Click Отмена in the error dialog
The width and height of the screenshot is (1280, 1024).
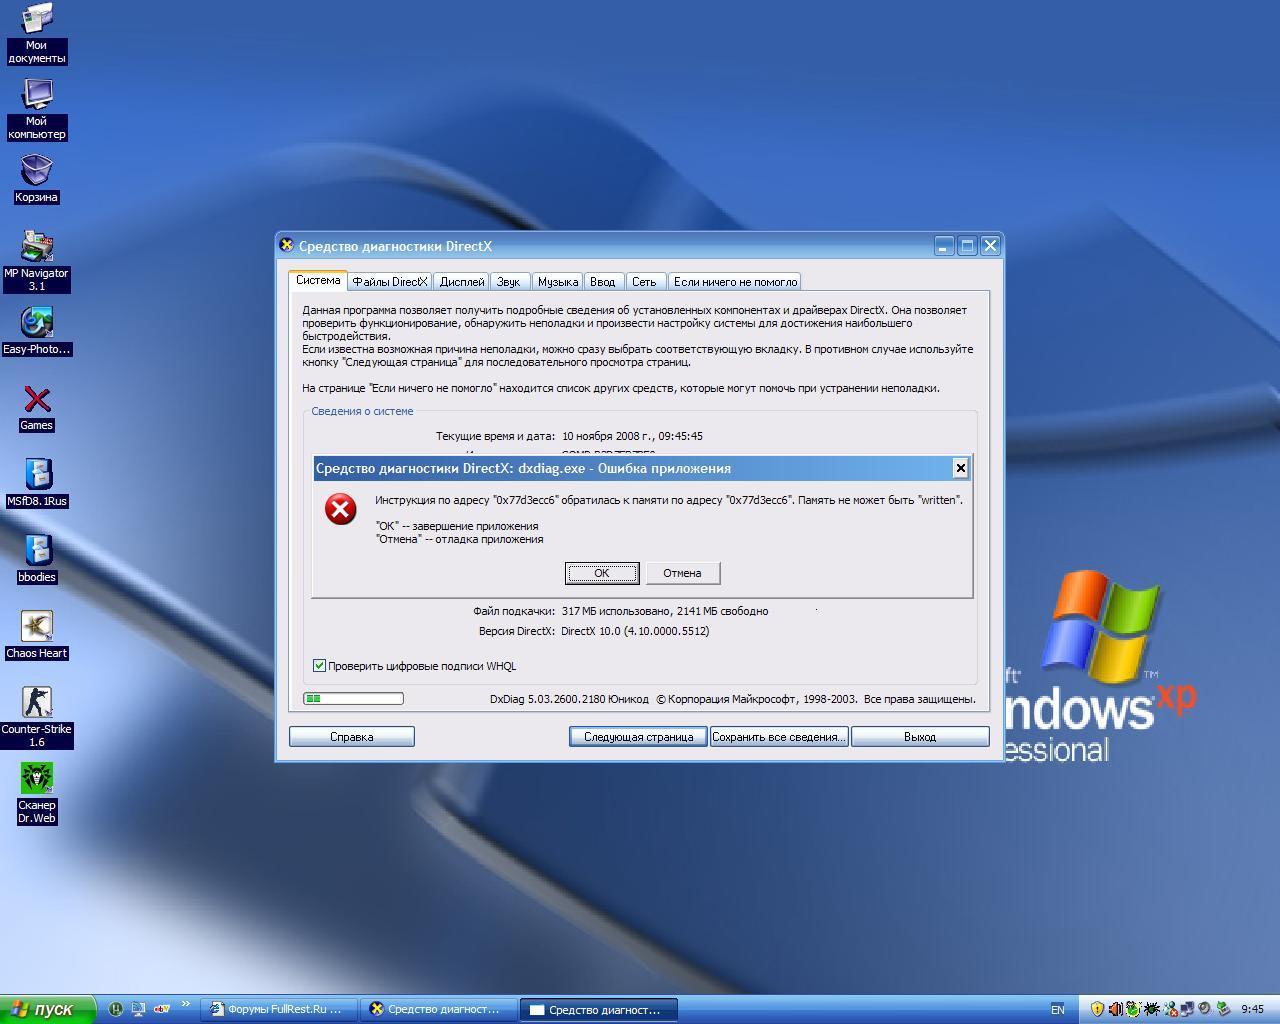(682, 573)
